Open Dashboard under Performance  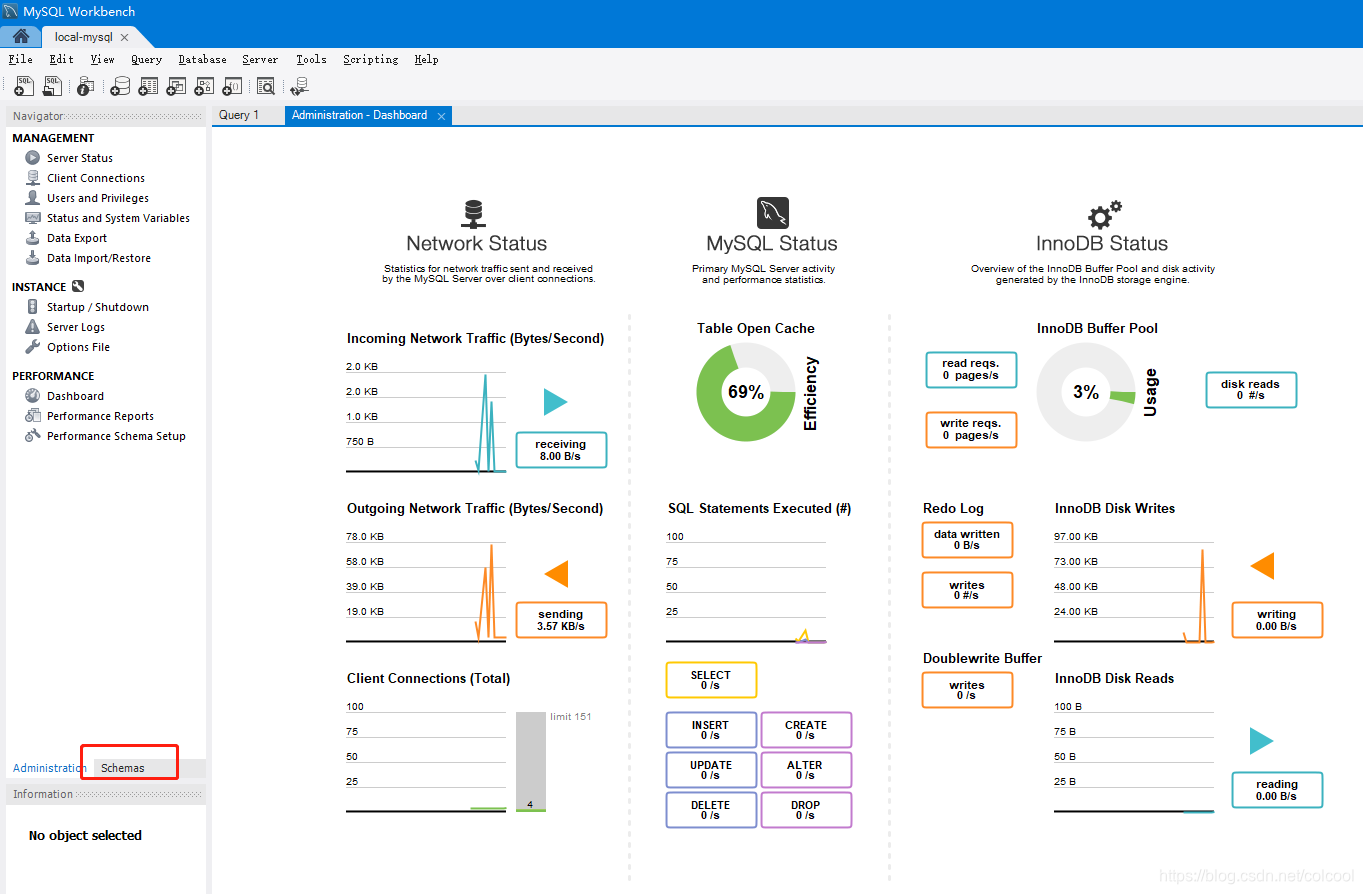point(75,396)
